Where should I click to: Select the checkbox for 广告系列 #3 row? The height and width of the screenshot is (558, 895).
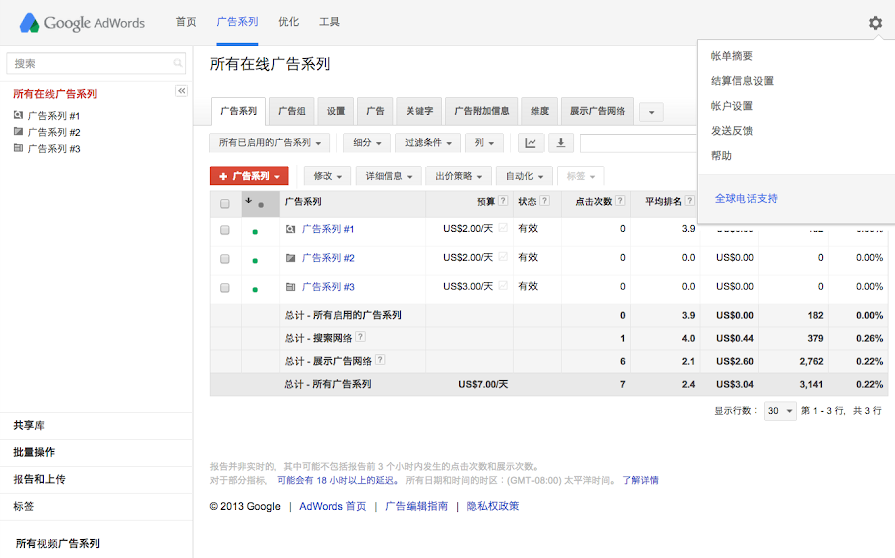(225, 287)
